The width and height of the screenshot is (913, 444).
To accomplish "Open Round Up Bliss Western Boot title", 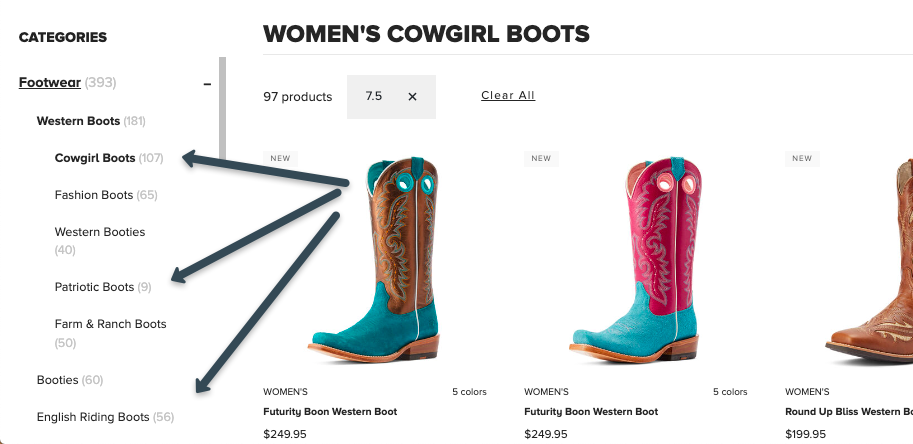I will [848, 412].
